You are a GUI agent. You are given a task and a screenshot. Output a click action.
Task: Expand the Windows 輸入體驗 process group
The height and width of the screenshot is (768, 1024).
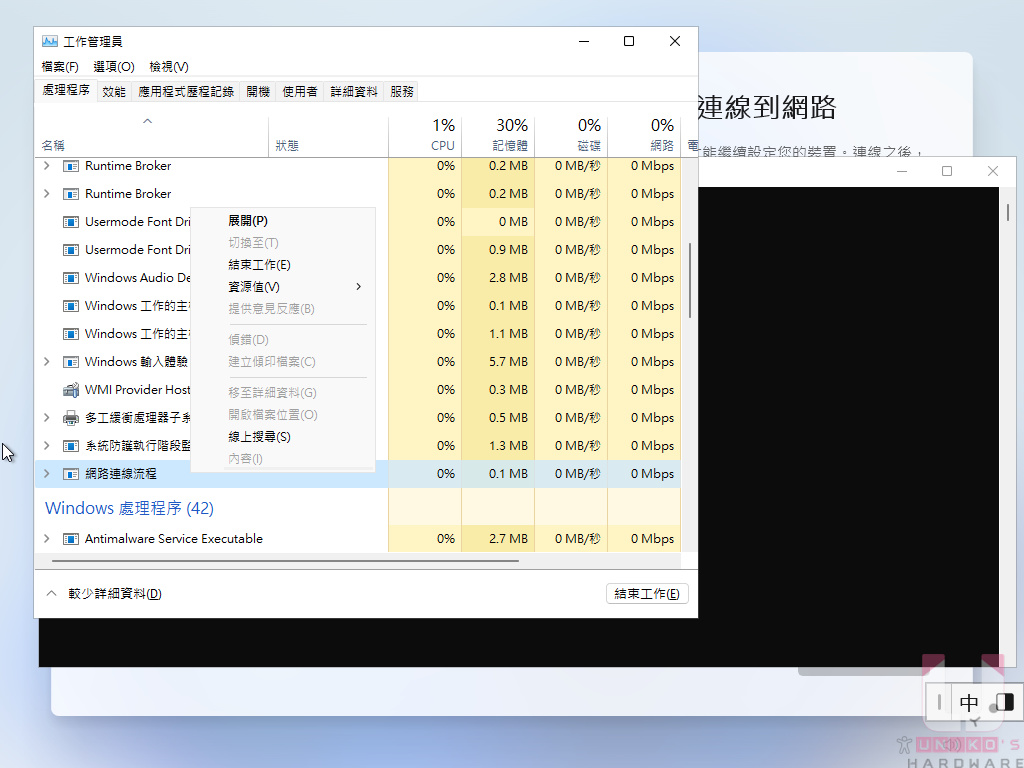click(46, 362)
